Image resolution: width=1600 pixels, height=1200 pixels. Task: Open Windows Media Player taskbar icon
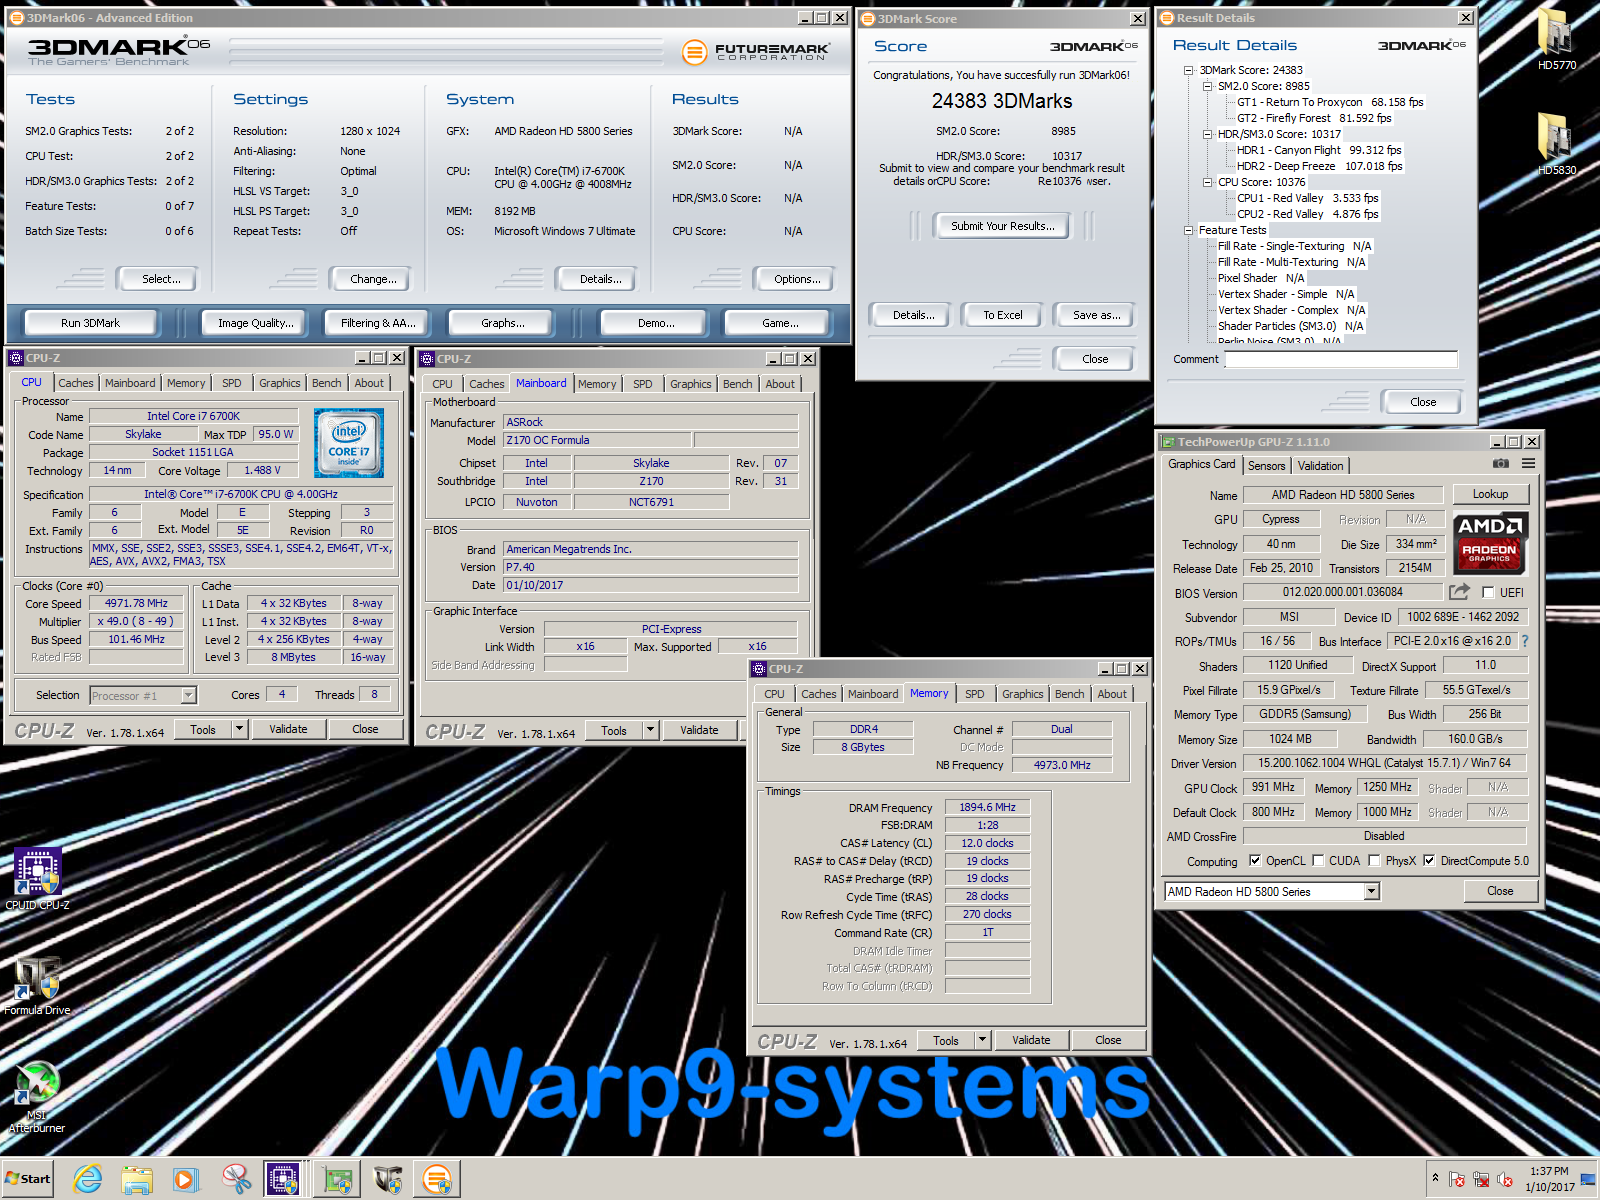186,1179
